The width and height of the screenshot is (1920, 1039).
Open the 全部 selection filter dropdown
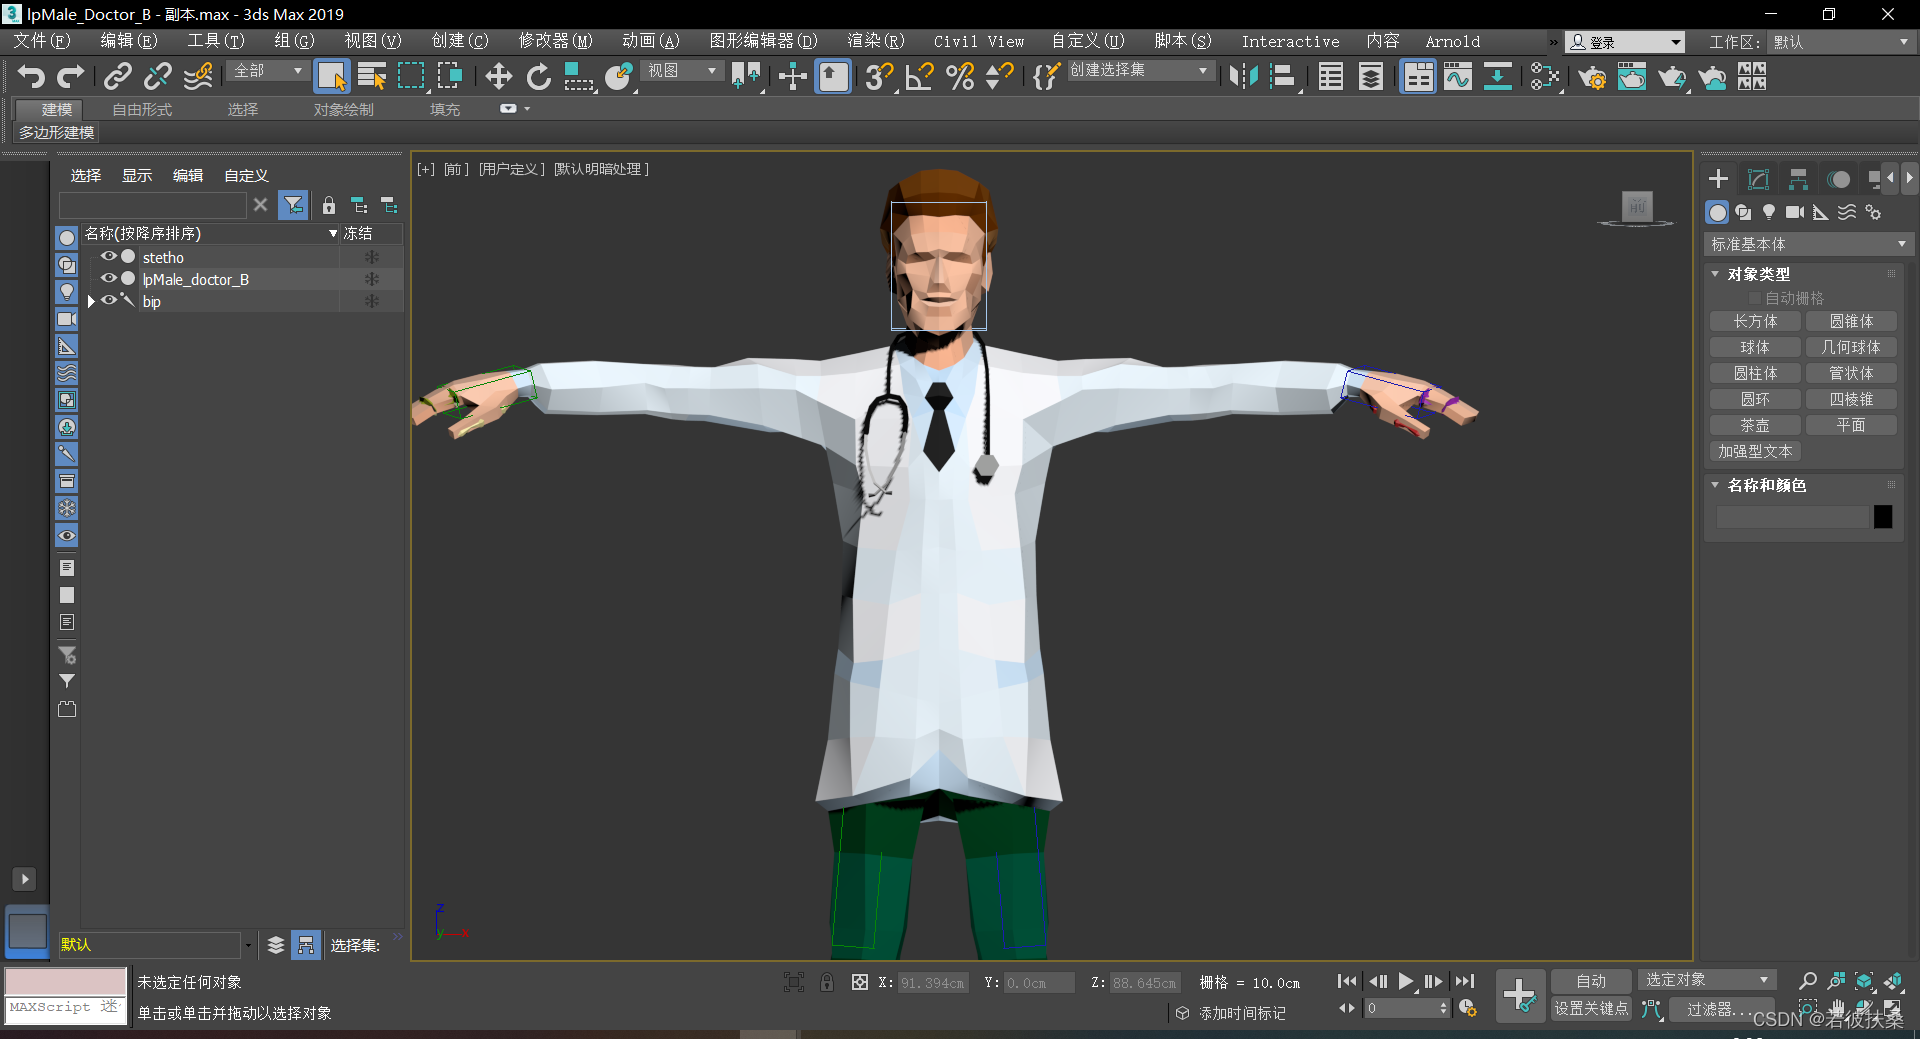click(267, 71)
